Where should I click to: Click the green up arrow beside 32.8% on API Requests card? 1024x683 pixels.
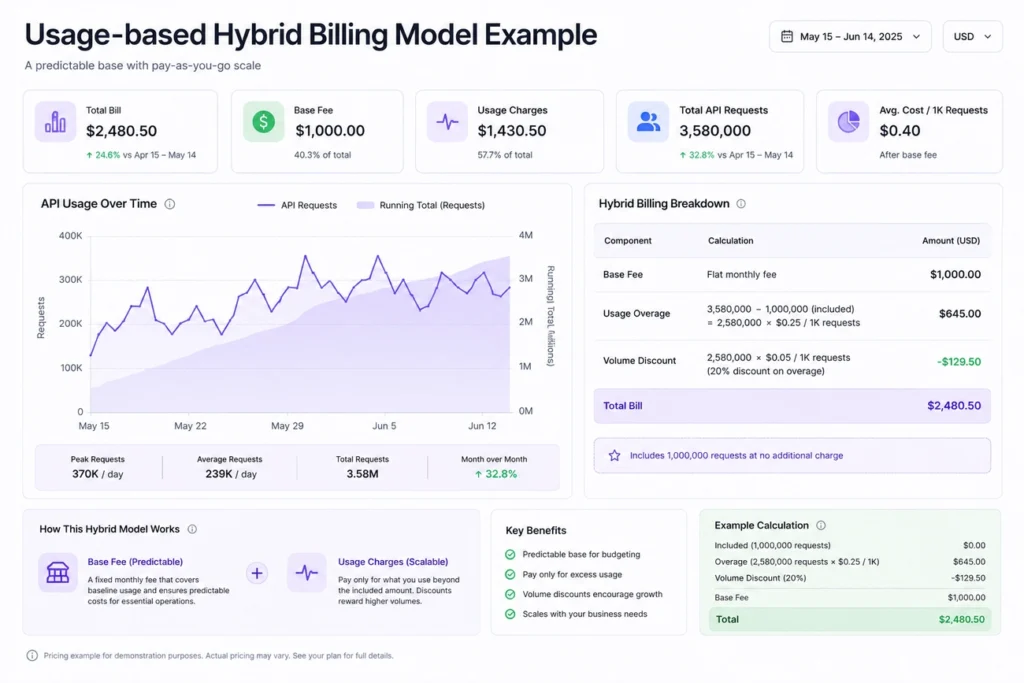(683, 155)
